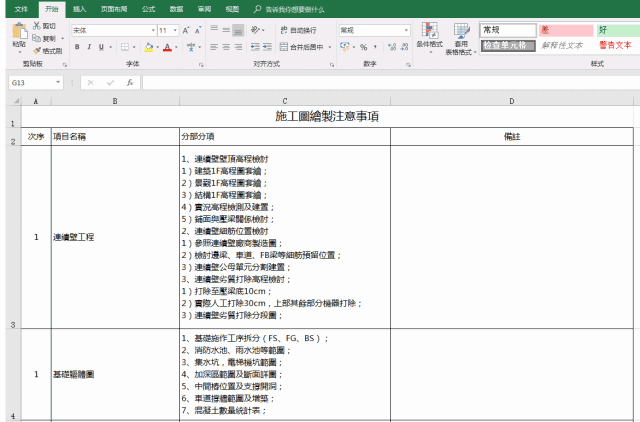Expand font color dropdown arrow
The image size is (640, 422).
point(176,47)
